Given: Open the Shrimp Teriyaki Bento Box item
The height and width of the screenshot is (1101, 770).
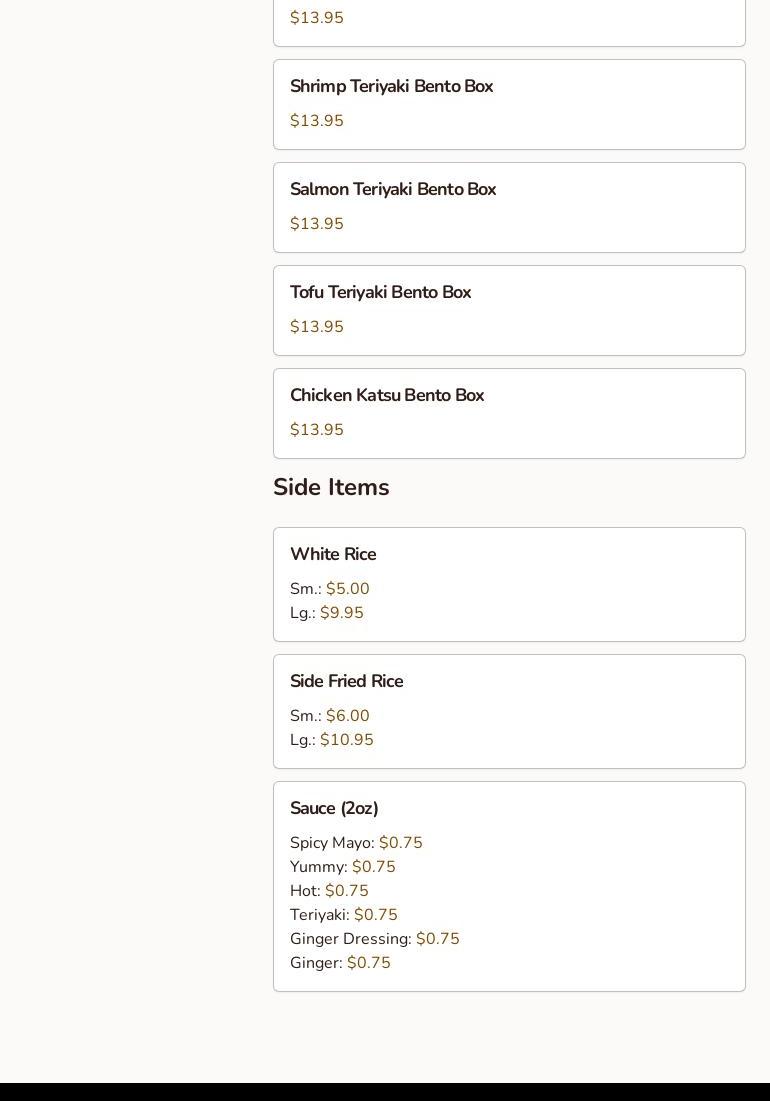Looking at the screenshot, I should pos(509,105).
